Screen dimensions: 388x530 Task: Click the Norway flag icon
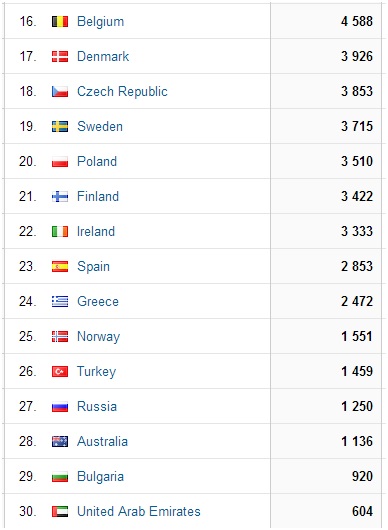[60, 336]
